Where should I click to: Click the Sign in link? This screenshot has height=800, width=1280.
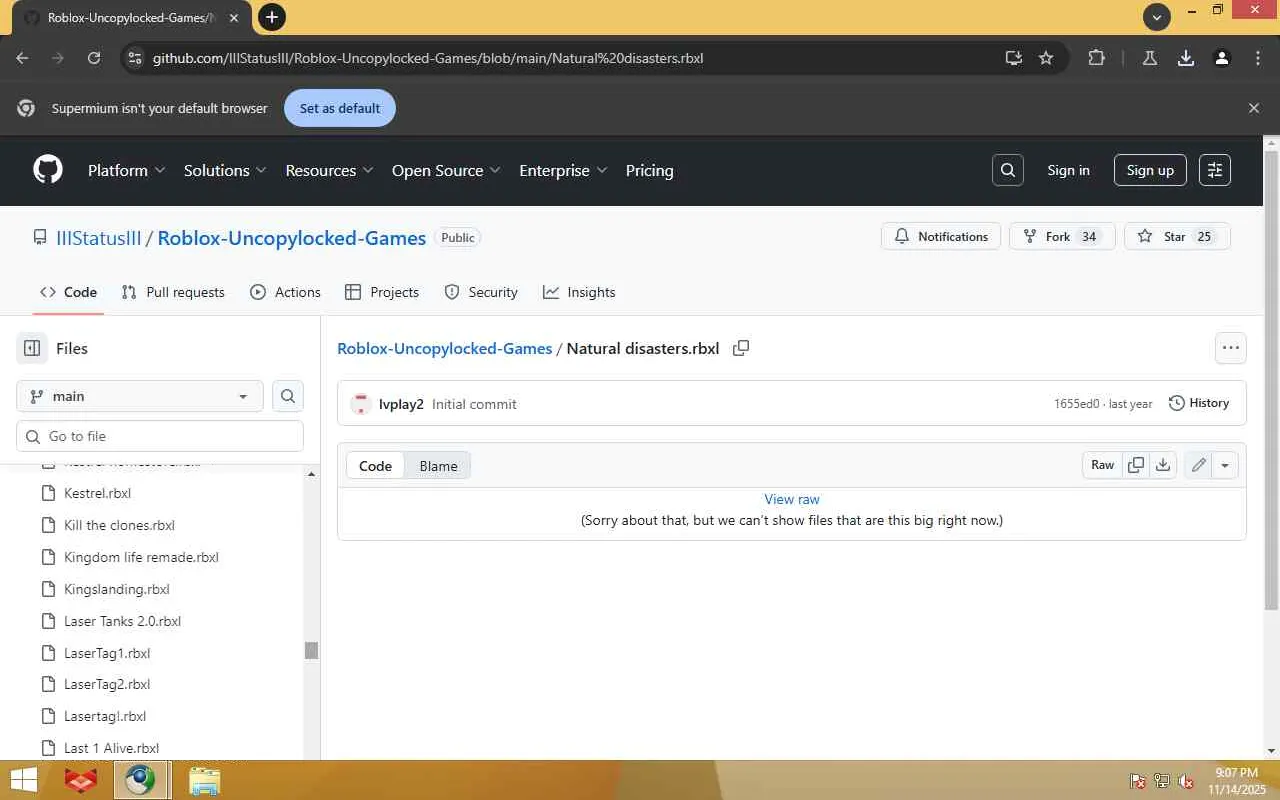pos(1068,170)
